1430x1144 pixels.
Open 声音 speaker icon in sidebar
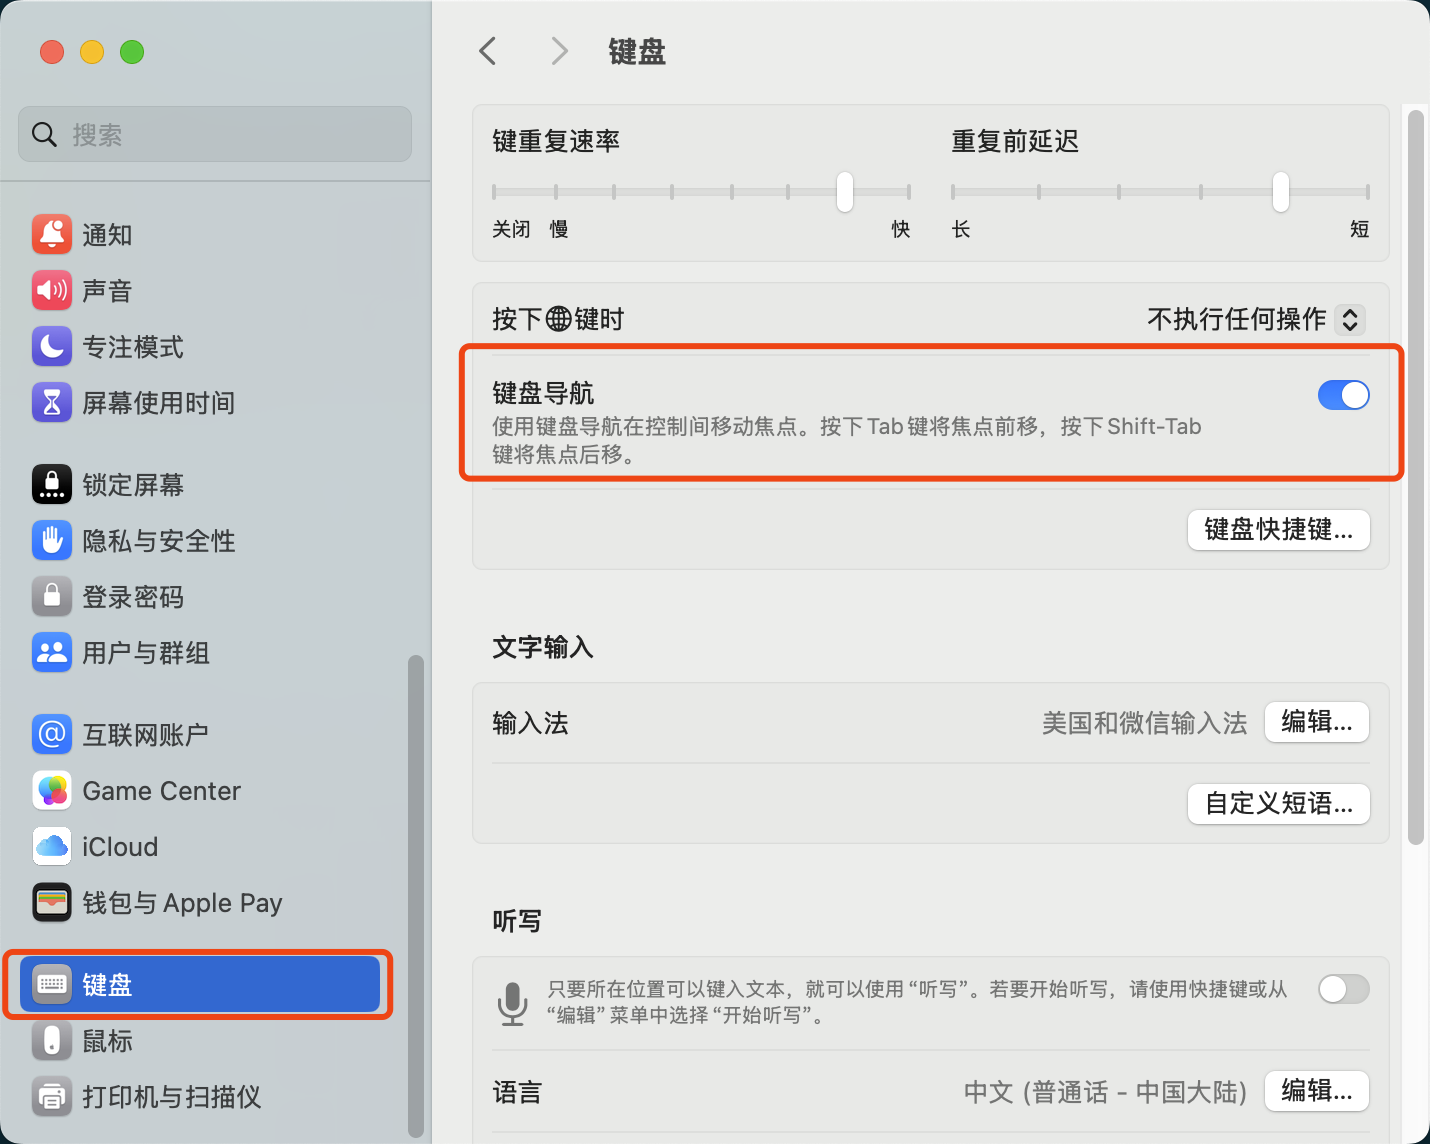click(52, 291)
